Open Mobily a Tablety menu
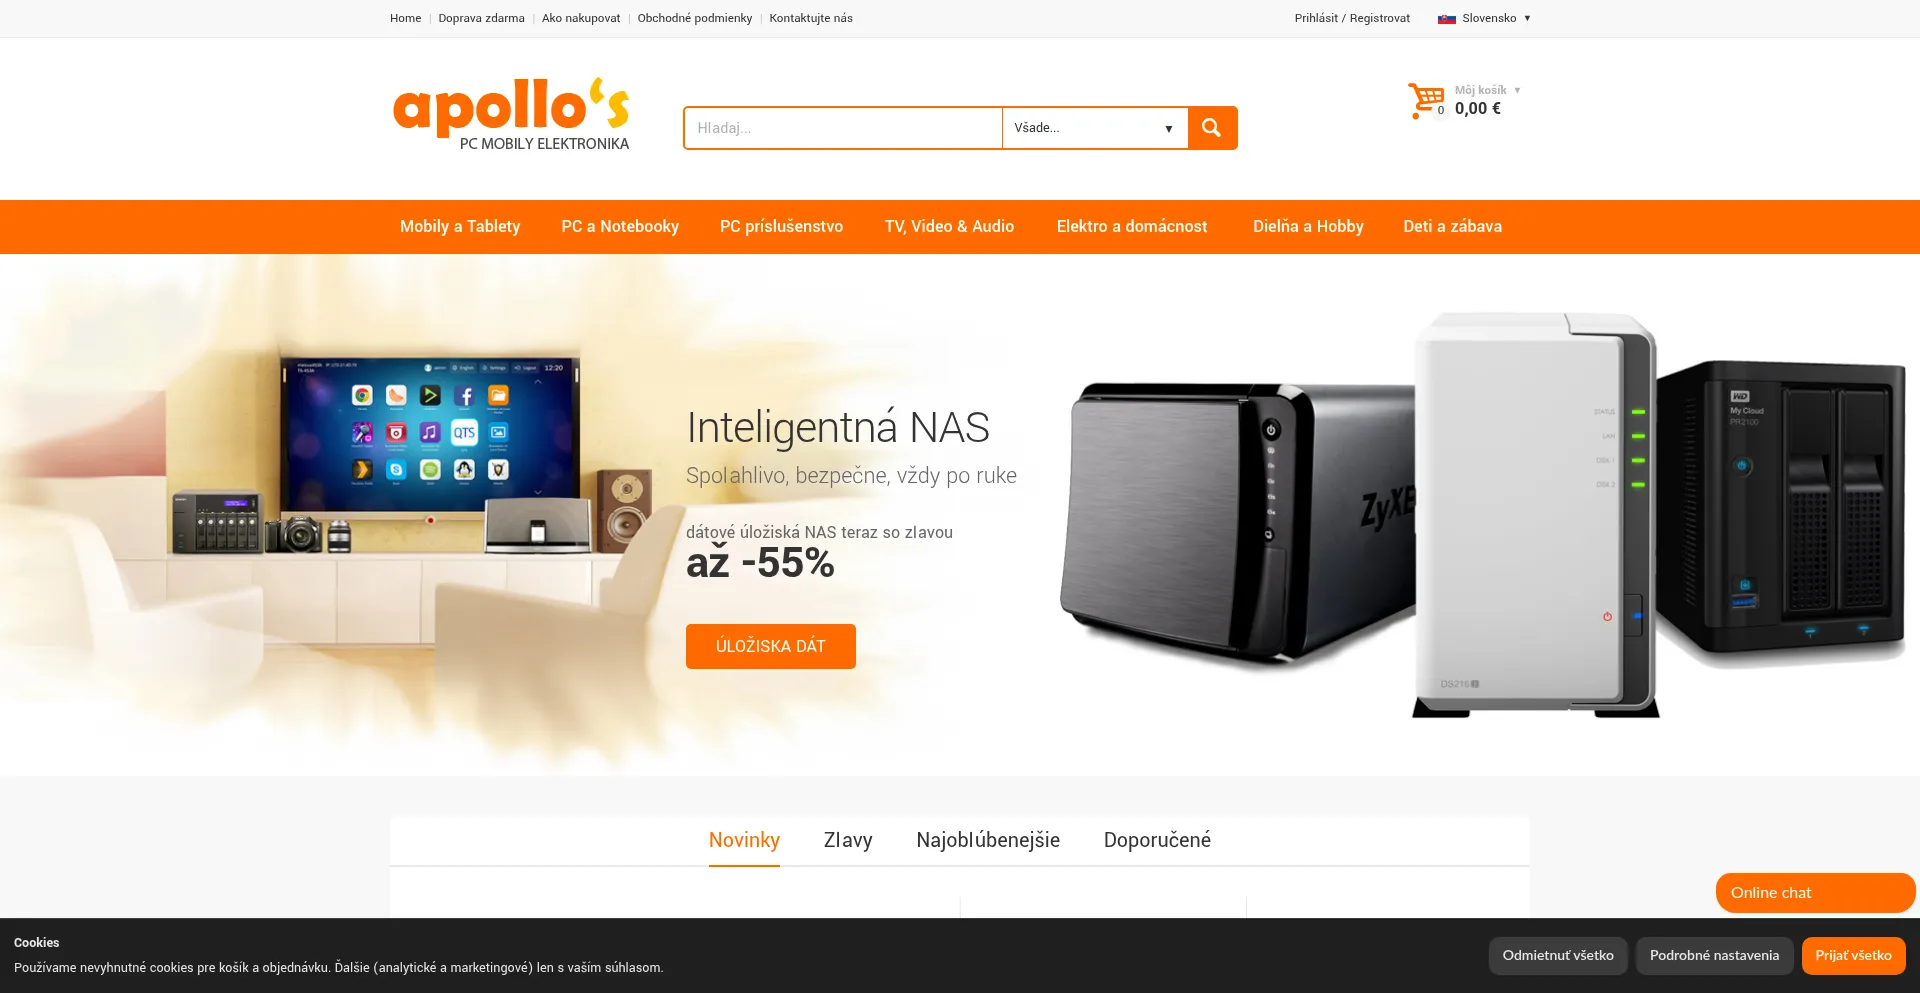The image size is (1920, 993). click(x=460, y=226)
